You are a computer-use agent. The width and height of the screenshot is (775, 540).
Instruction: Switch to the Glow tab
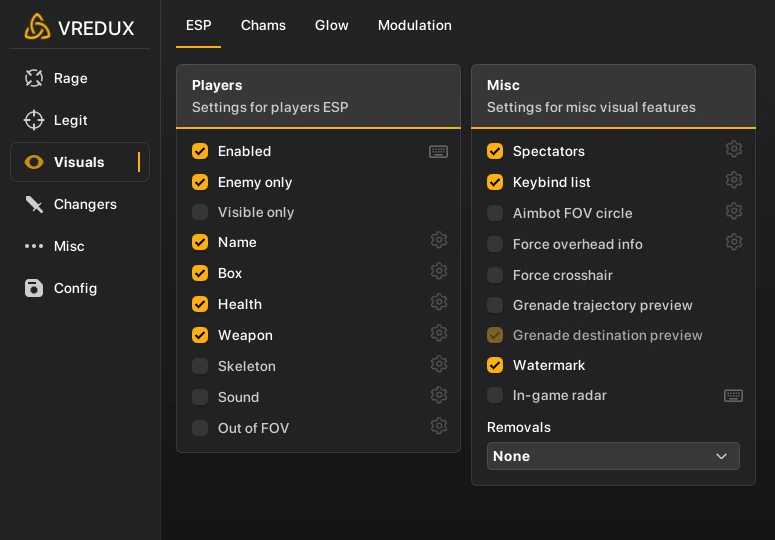(x=332, y=25)
